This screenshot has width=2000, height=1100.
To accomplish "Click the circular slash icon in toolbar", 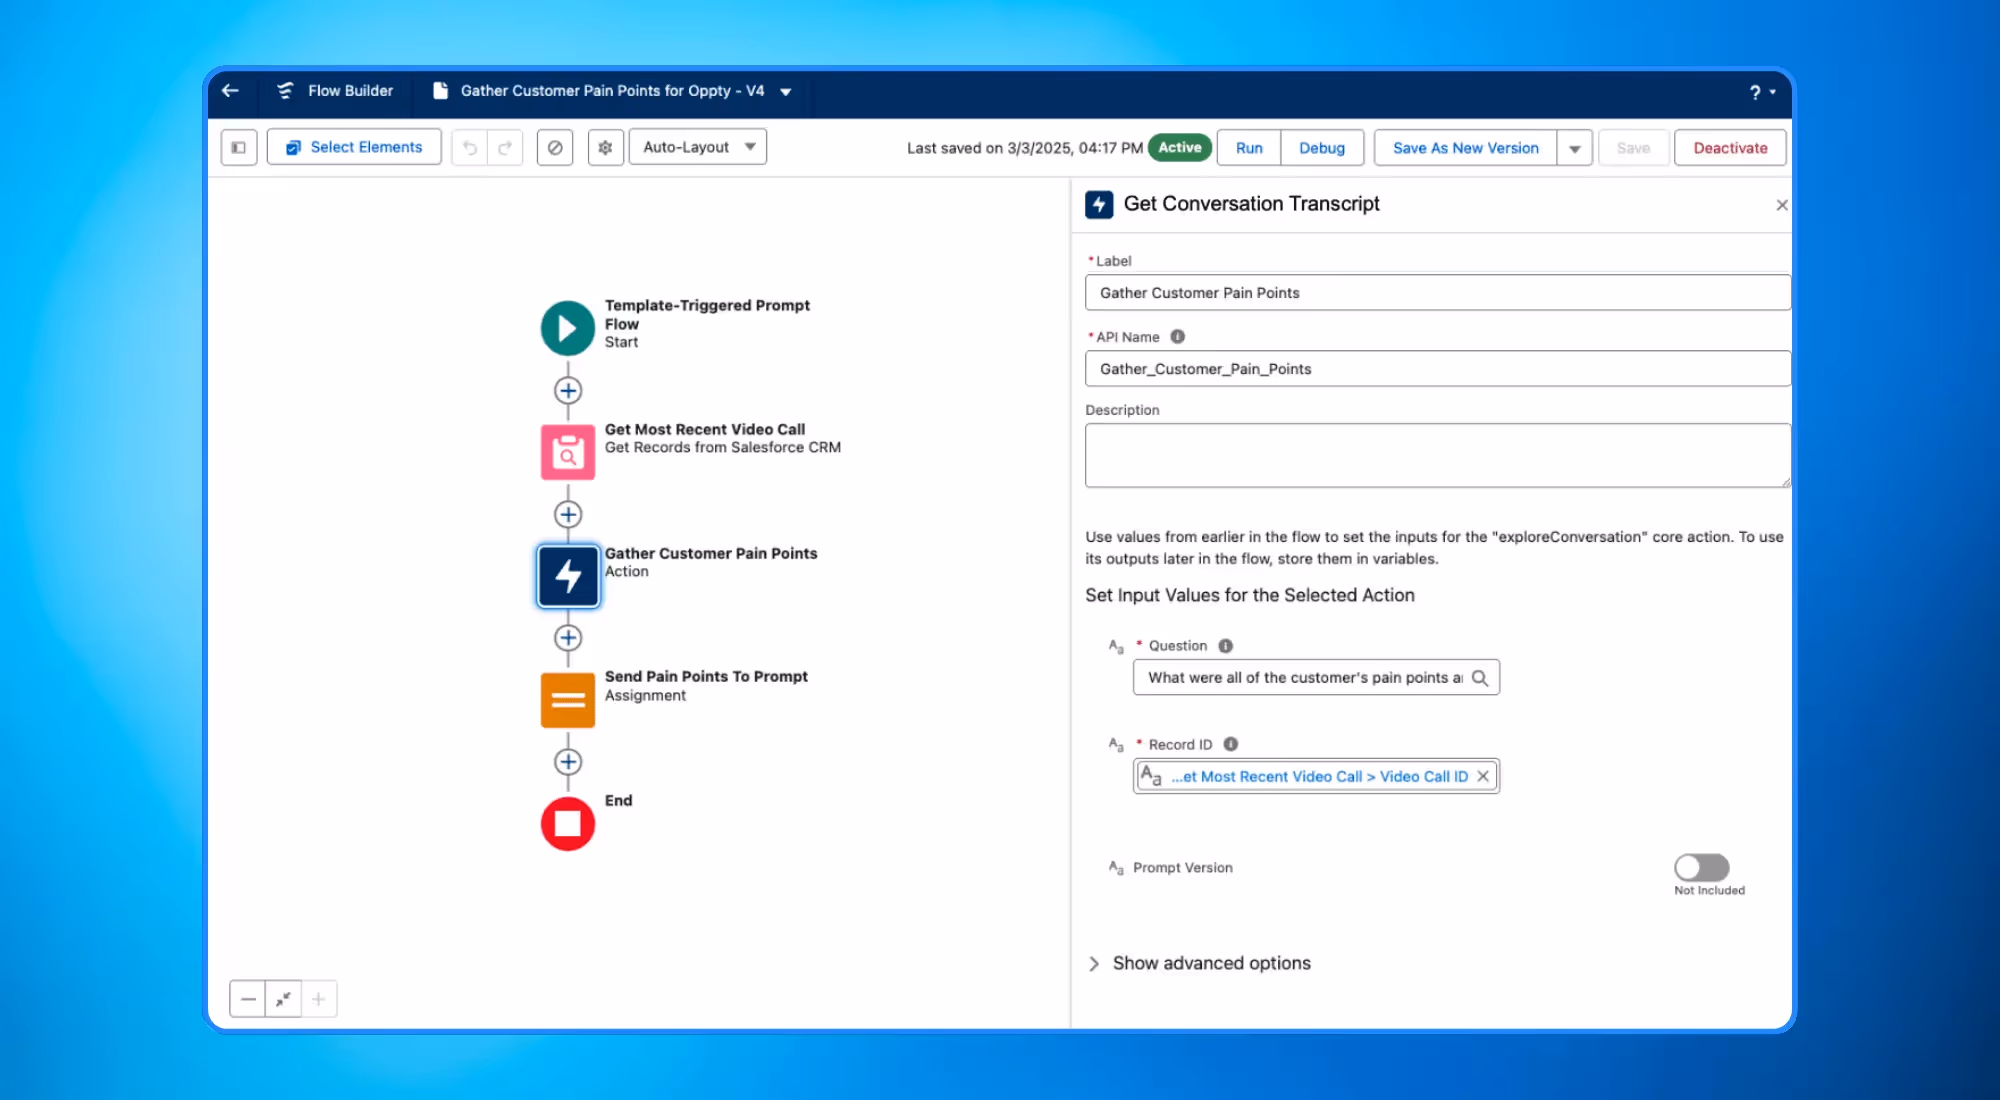I will point(555,147).
